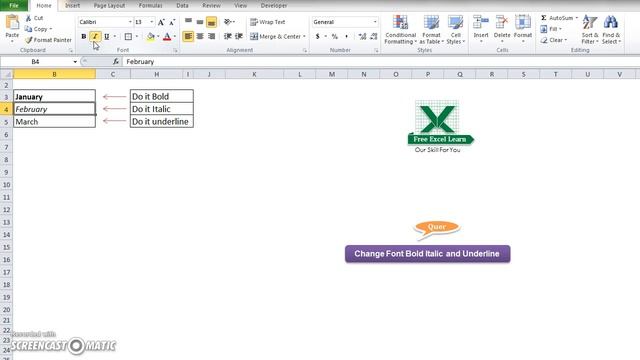Switch to the Insert tab
640x360 pixels.
tap(73, 6)
